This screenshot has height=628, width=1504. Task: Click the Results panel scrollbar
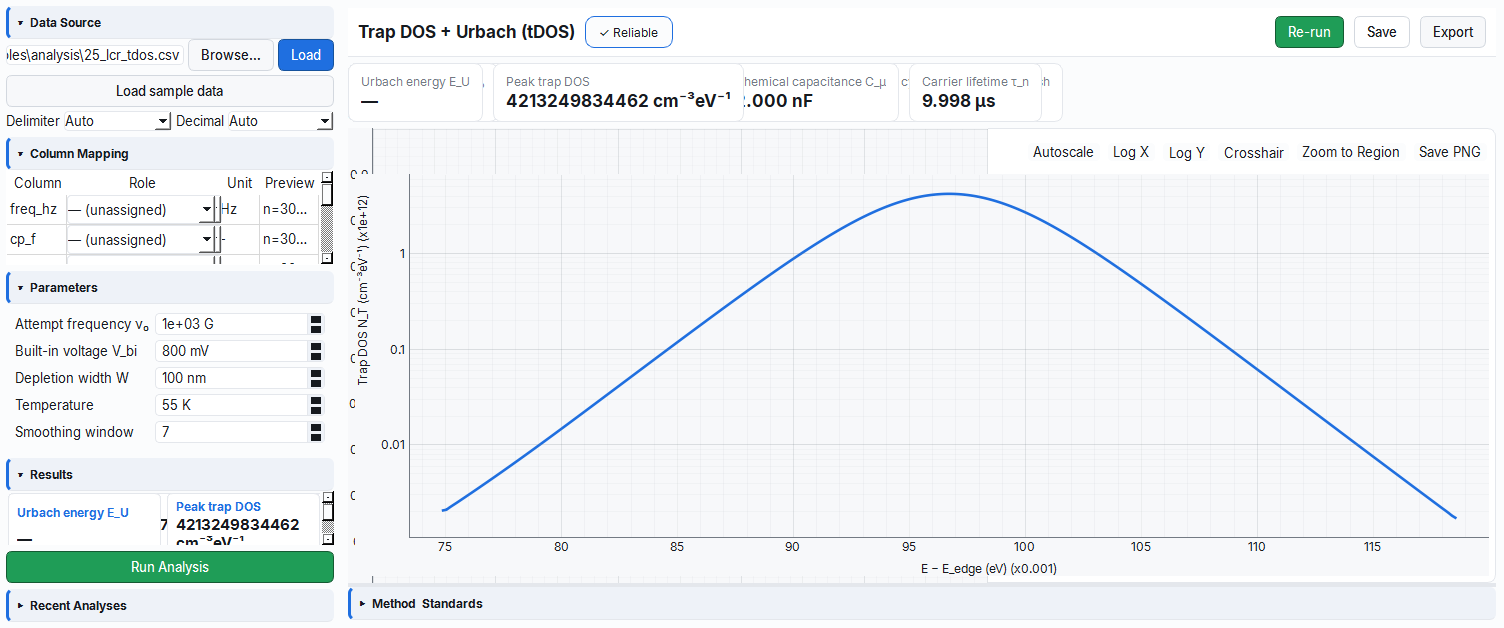(x=327, y=519)
